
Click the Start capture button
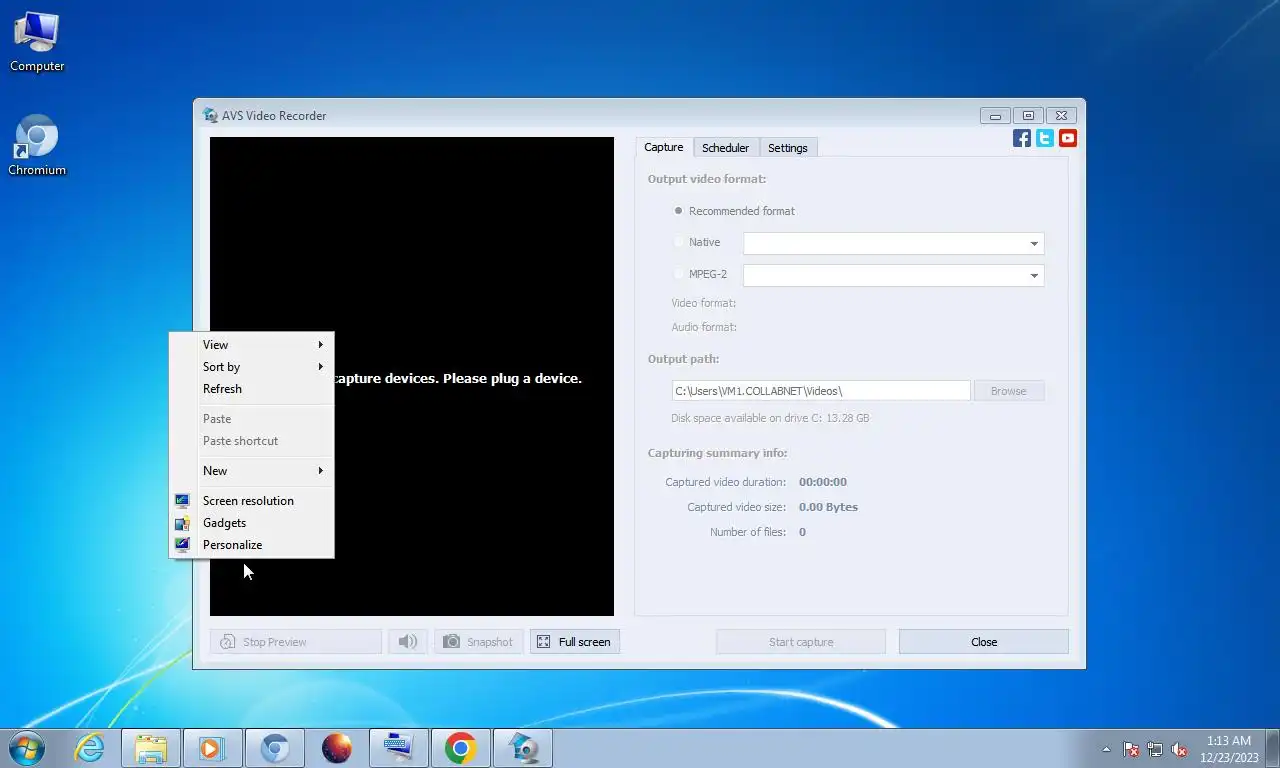click(801, 642)
